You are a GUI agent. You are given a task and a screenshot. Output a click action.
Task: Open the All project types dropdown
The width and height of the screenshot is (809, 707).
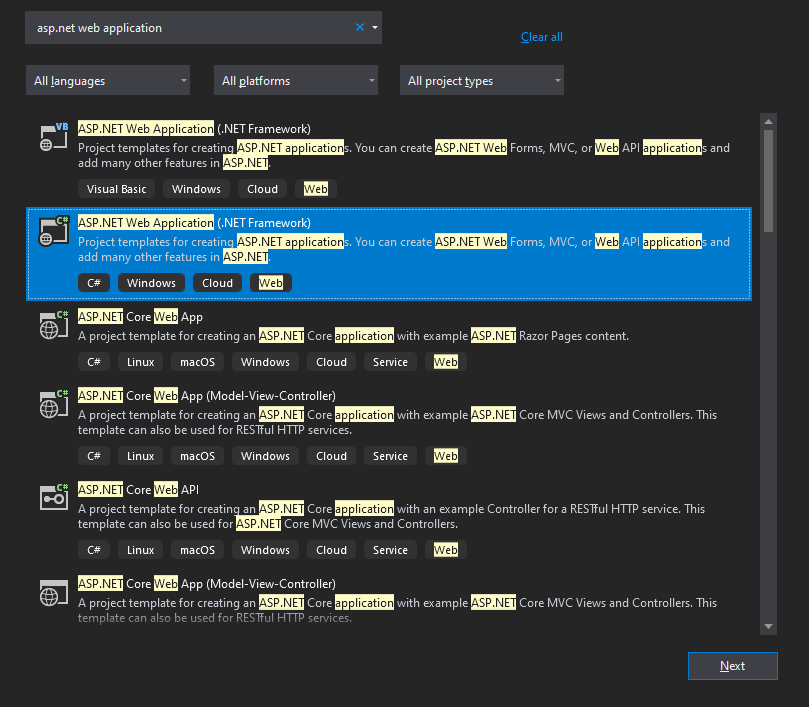pos(481,80)
